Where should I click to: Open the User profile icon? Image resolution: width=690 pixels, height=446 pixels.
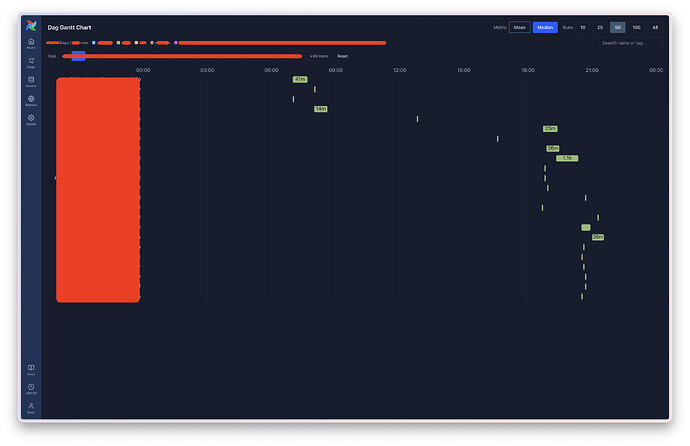click(31, 407)
